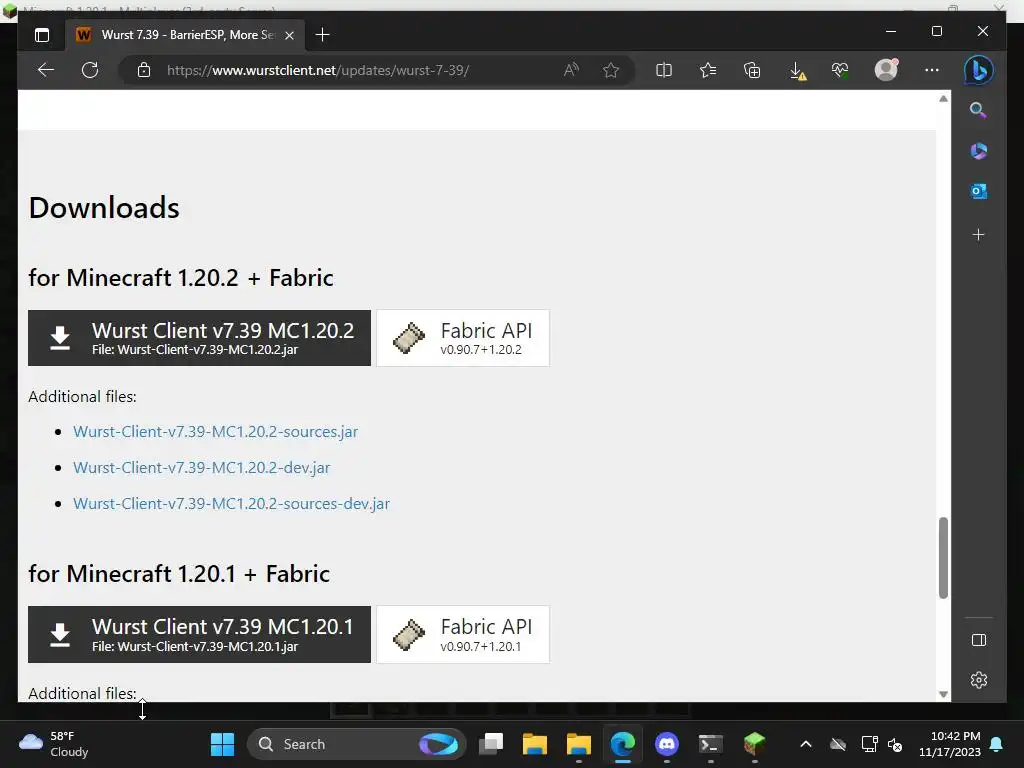Close the Wurst 7.39 browser tab
1024x768 pixels.
point(289,35)
